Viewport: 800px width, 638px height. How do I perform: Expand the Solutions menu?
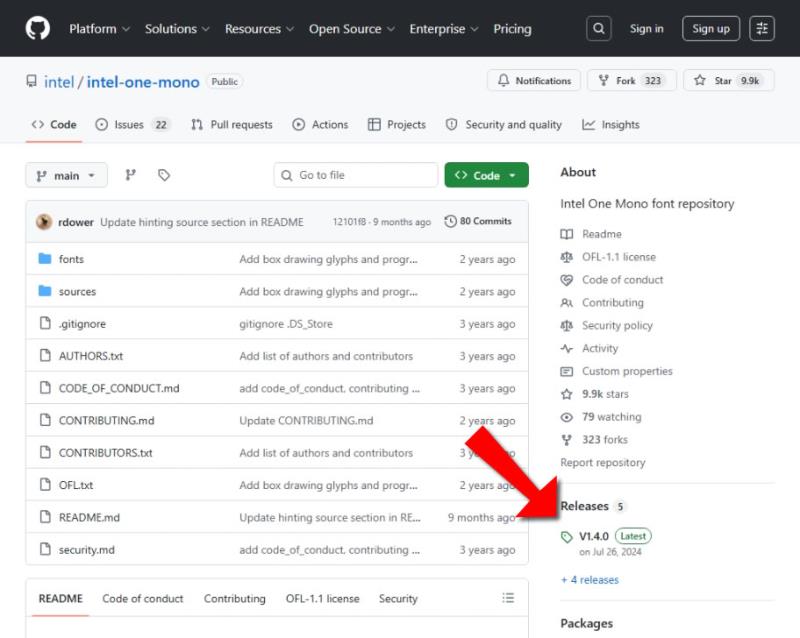click(177, 29)
